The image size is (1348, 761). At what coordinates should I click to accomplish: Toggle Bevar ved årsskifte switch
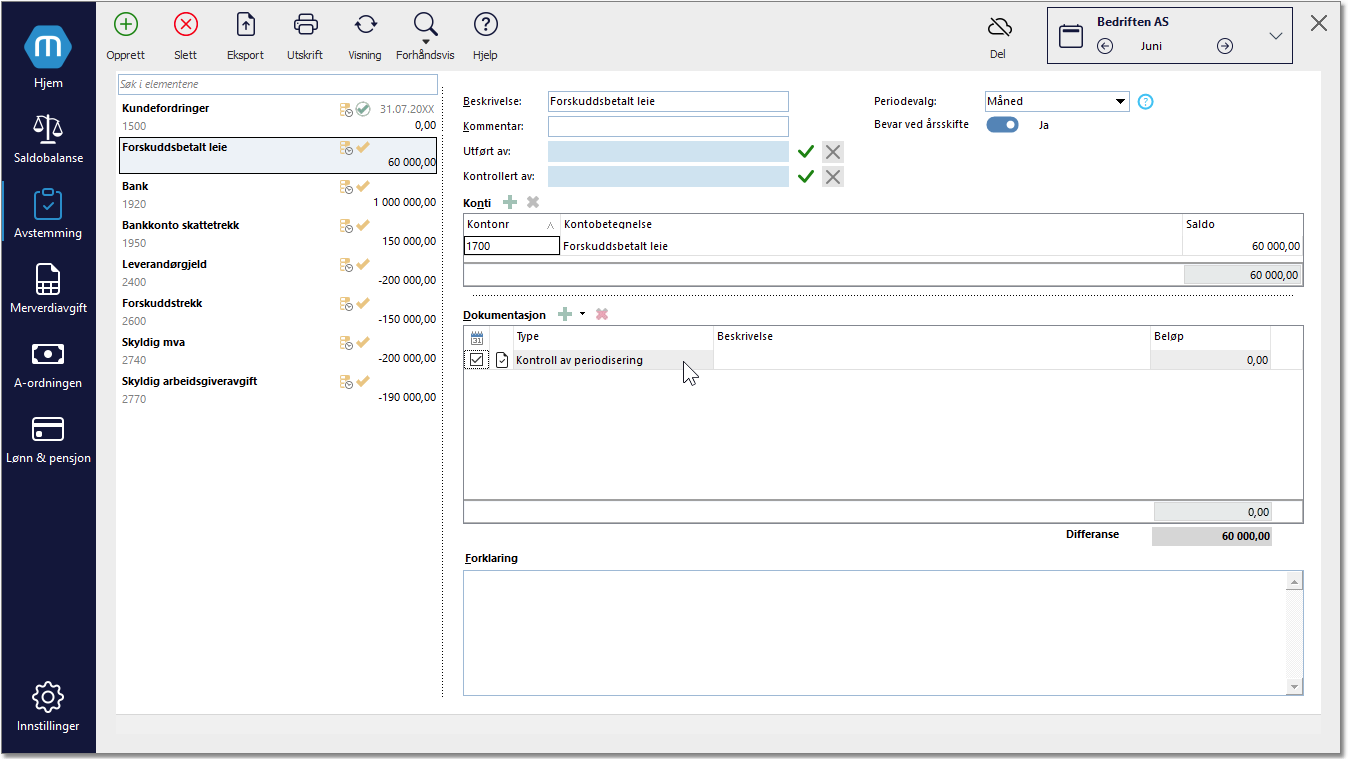(x=1002, y=125)
